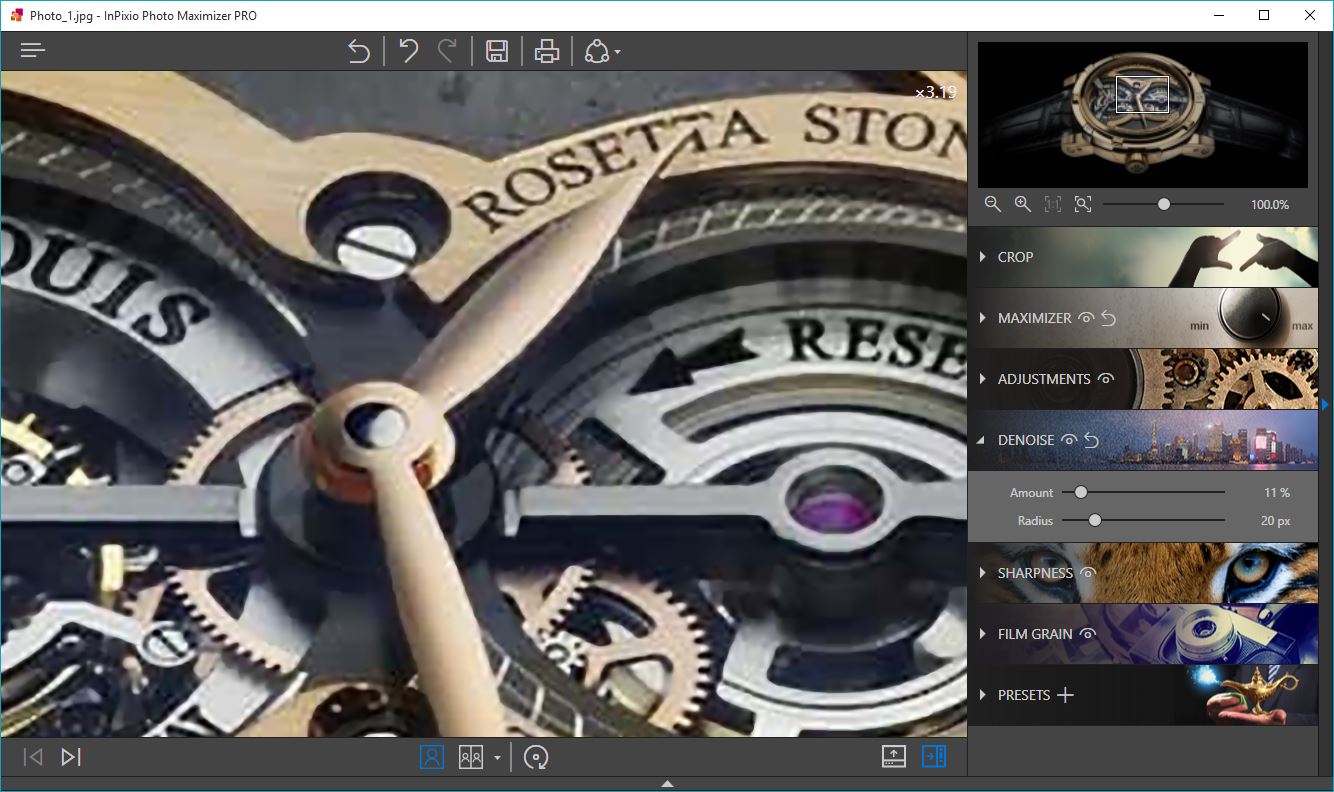Toggle the right side panel icon

[x=934, y=757]
